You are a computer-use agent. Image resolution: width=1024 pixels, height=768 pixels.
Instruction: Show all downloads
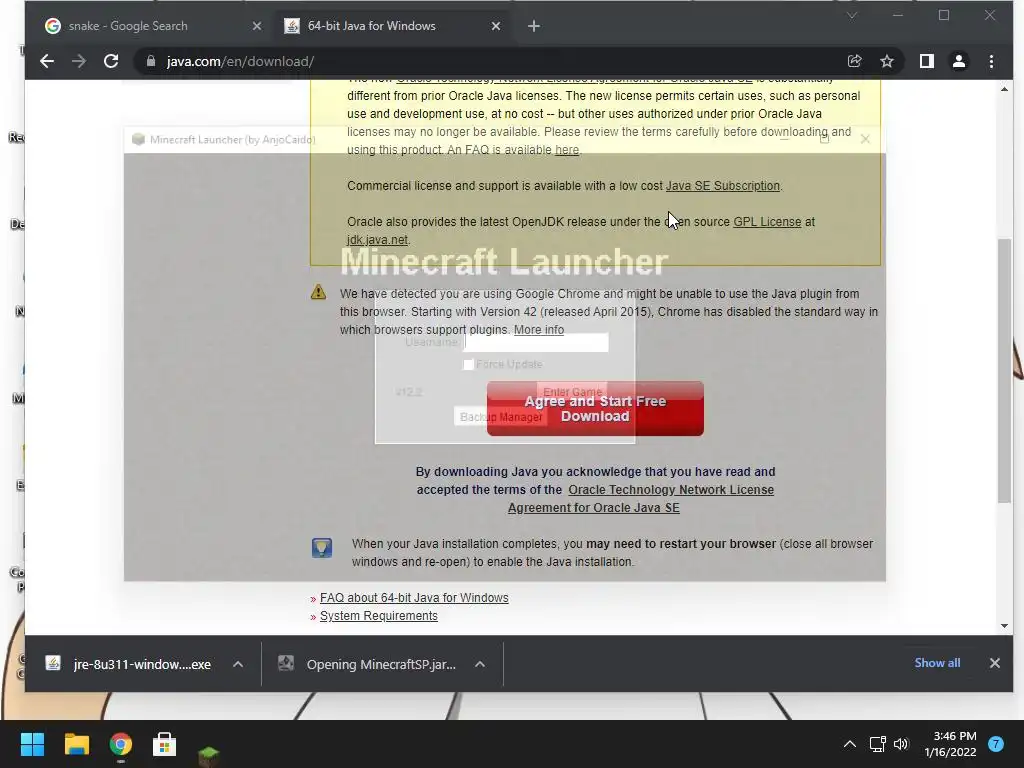click(x=937, y=663)
